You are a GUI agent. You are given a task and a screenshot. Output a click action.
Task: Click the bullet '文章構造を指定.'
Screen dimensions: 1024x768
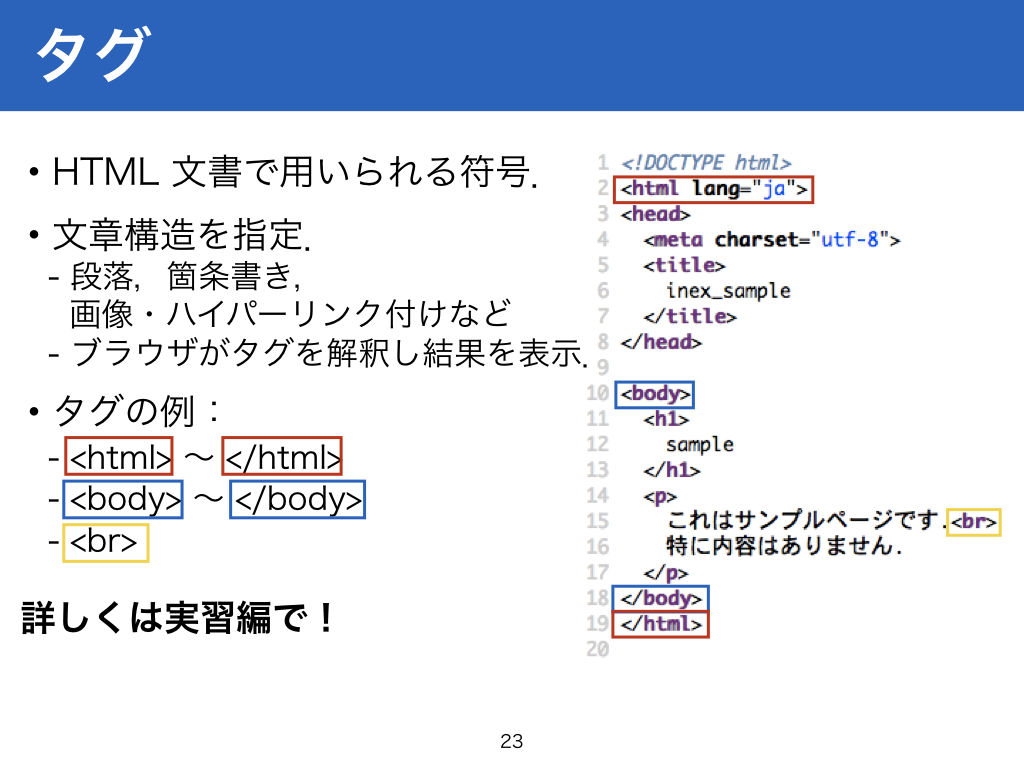(182, 235)
